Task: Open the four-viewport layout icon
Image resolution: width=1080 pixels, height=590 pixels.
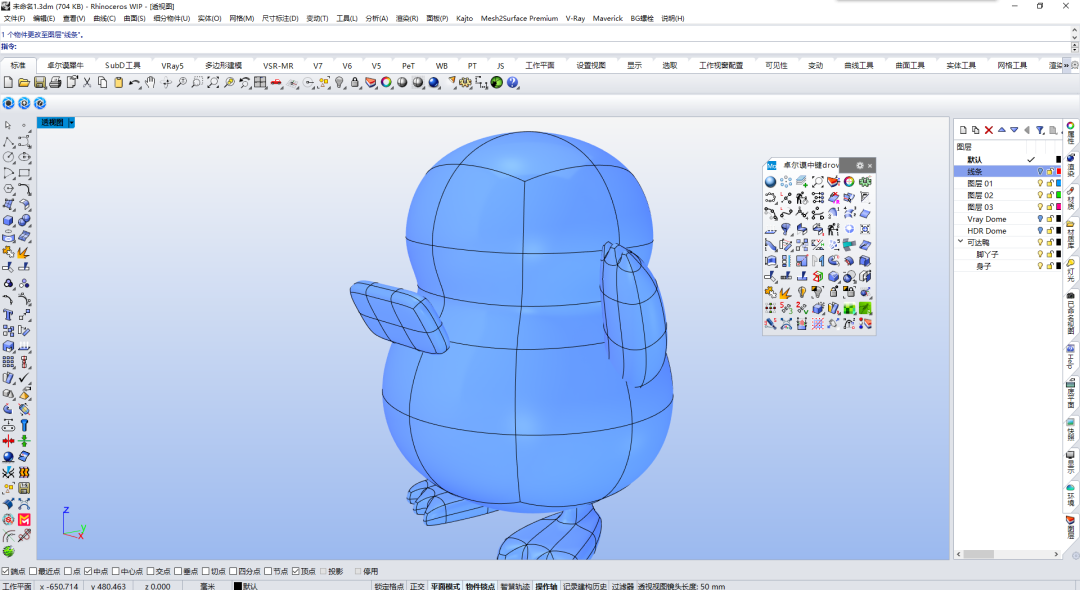Action: [260, 83]
